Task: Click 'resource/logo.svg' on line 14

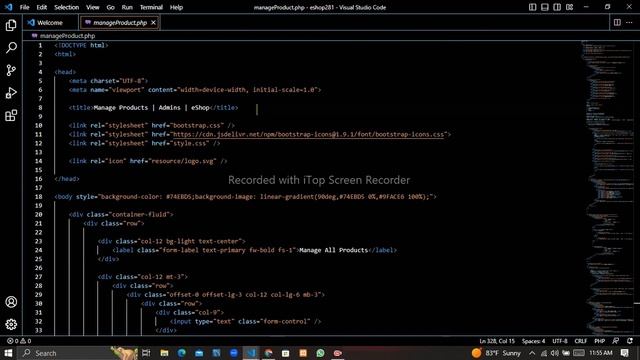Action: [x=183, y=161]
